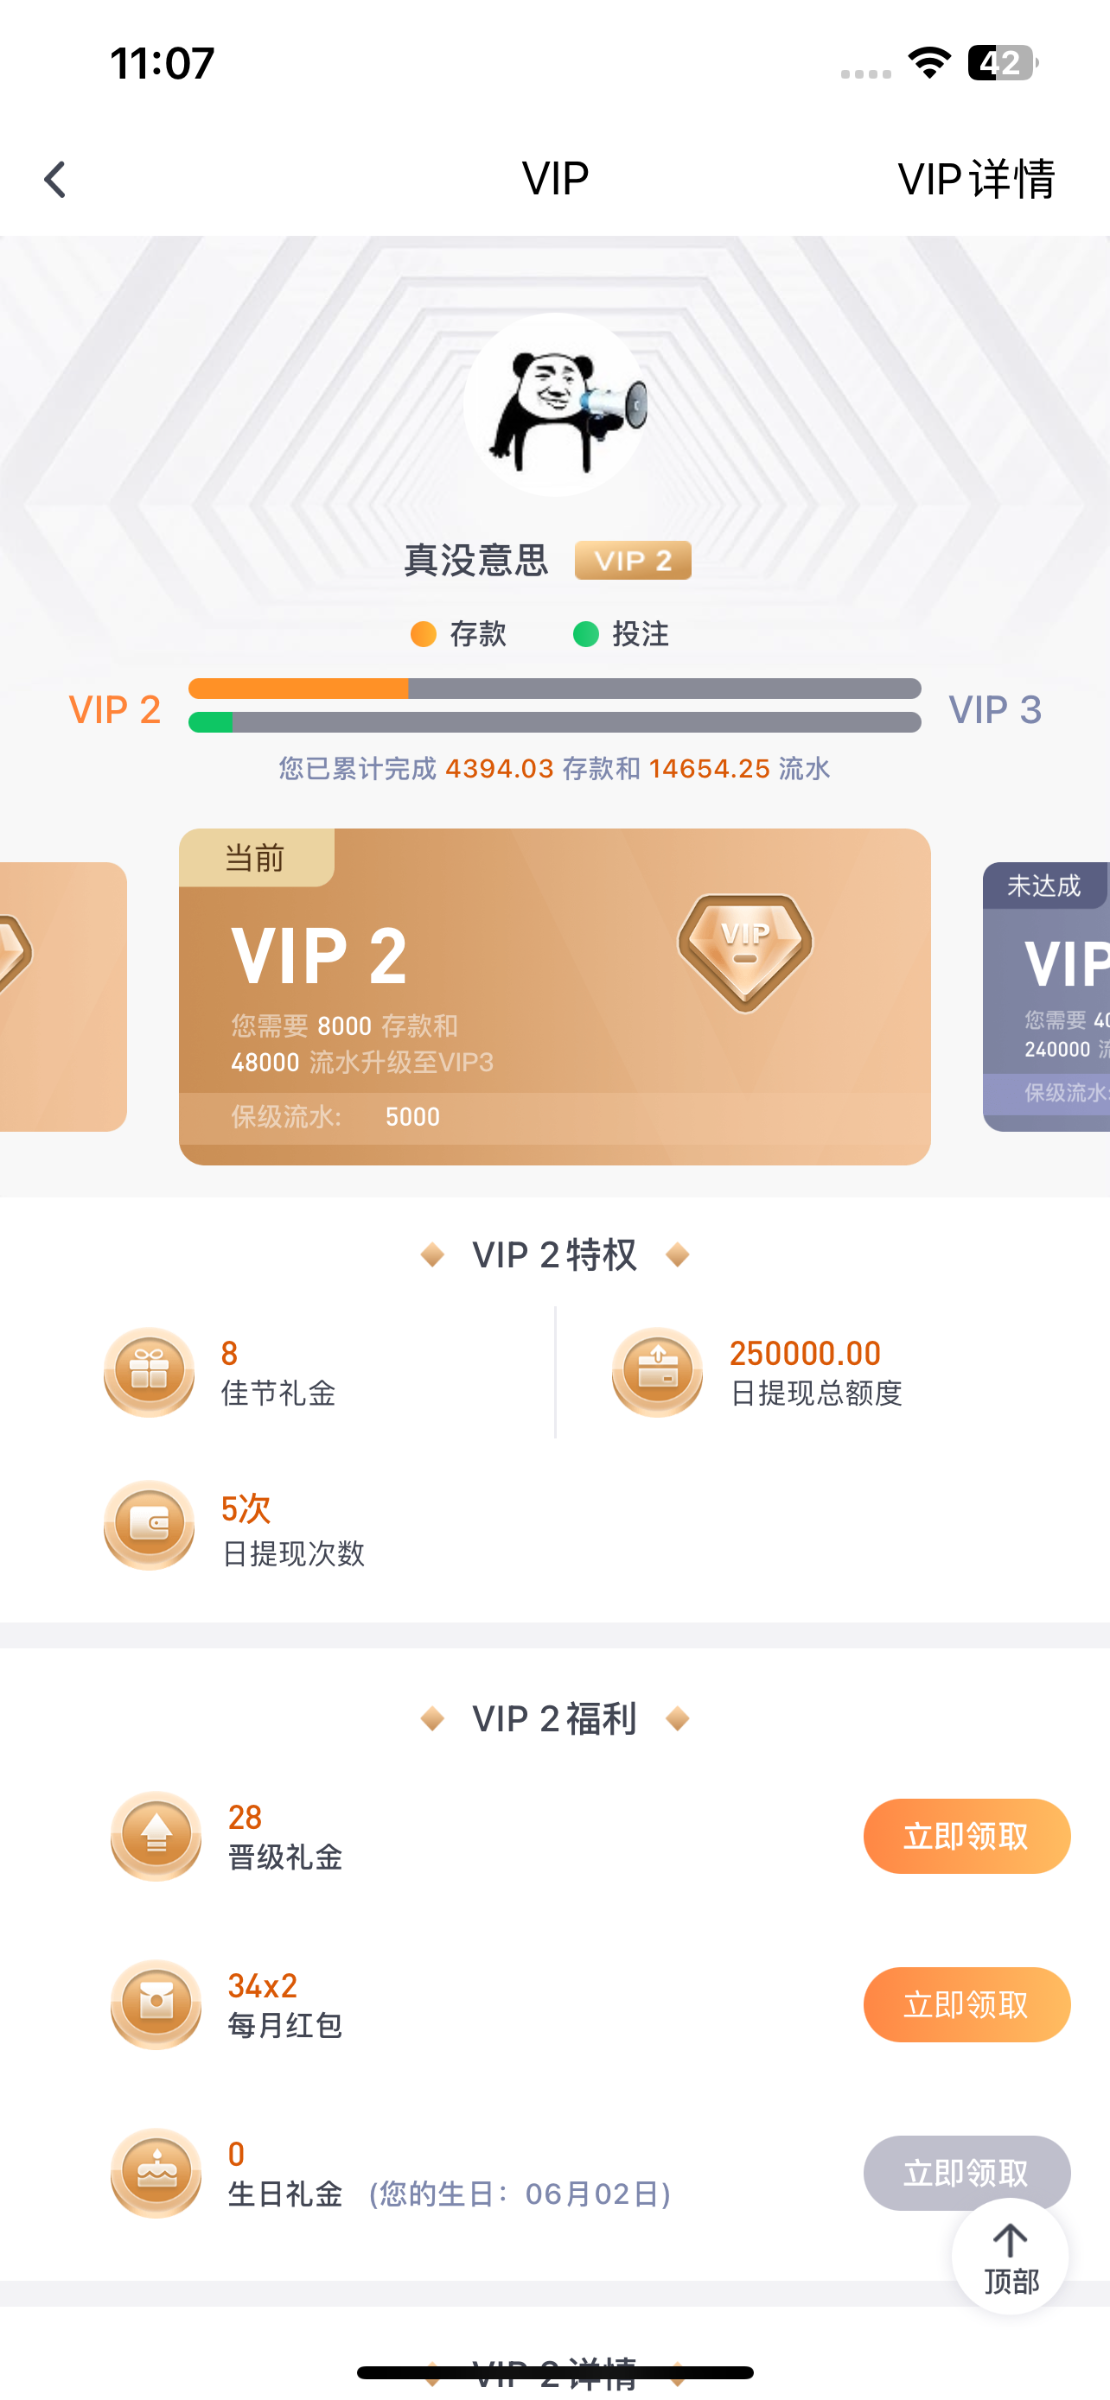Tap the back arrow icon
1110x2400 pixels.
tap(56, 180)
